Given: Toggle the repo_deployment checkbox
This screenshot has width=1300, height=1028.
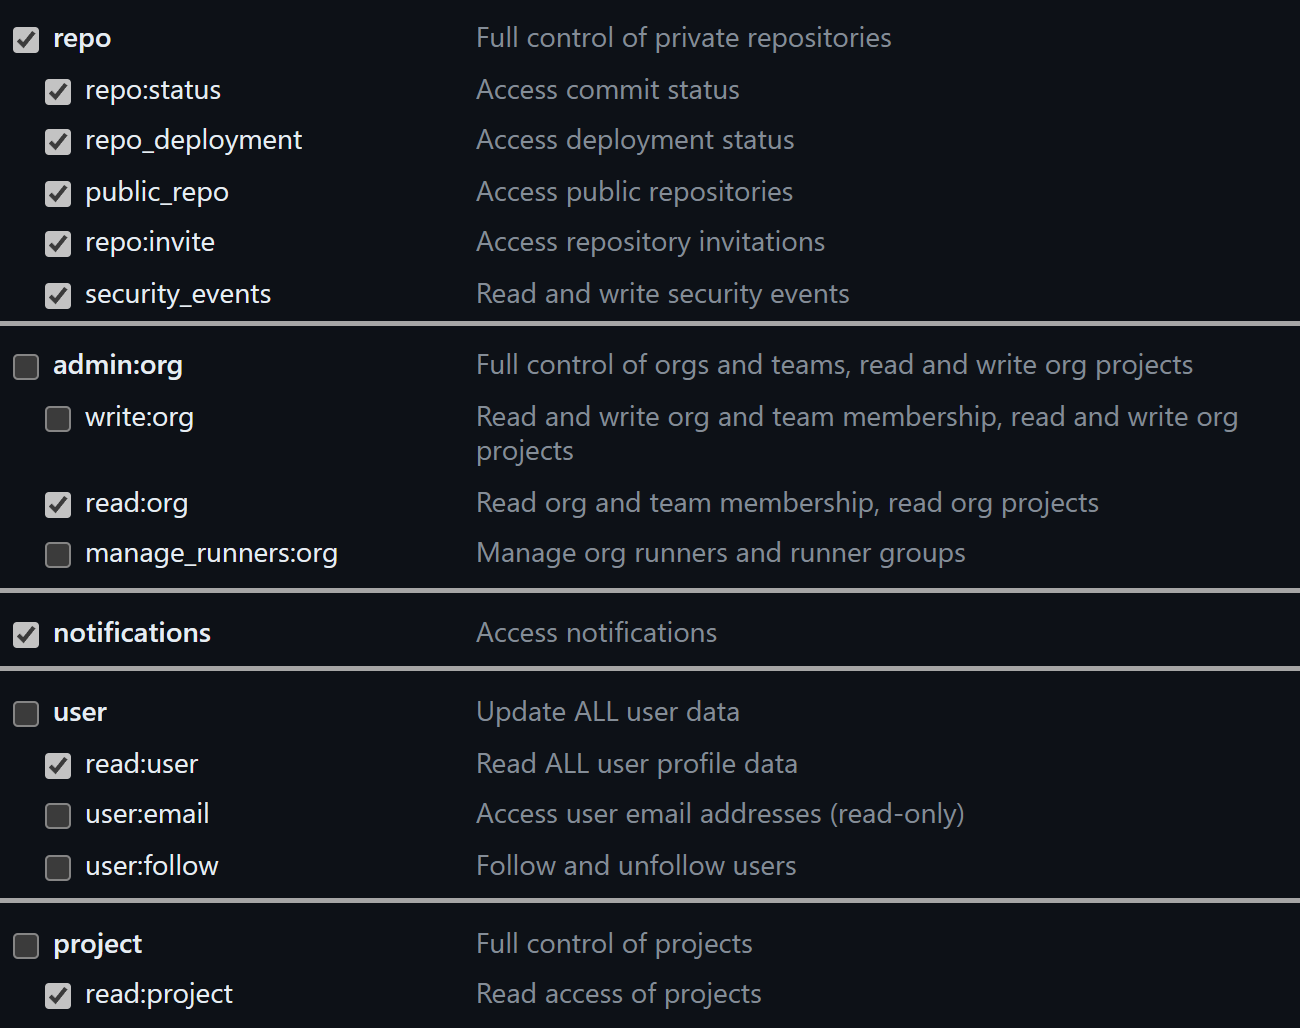Looking at the screenshot, I should point(58,142).
